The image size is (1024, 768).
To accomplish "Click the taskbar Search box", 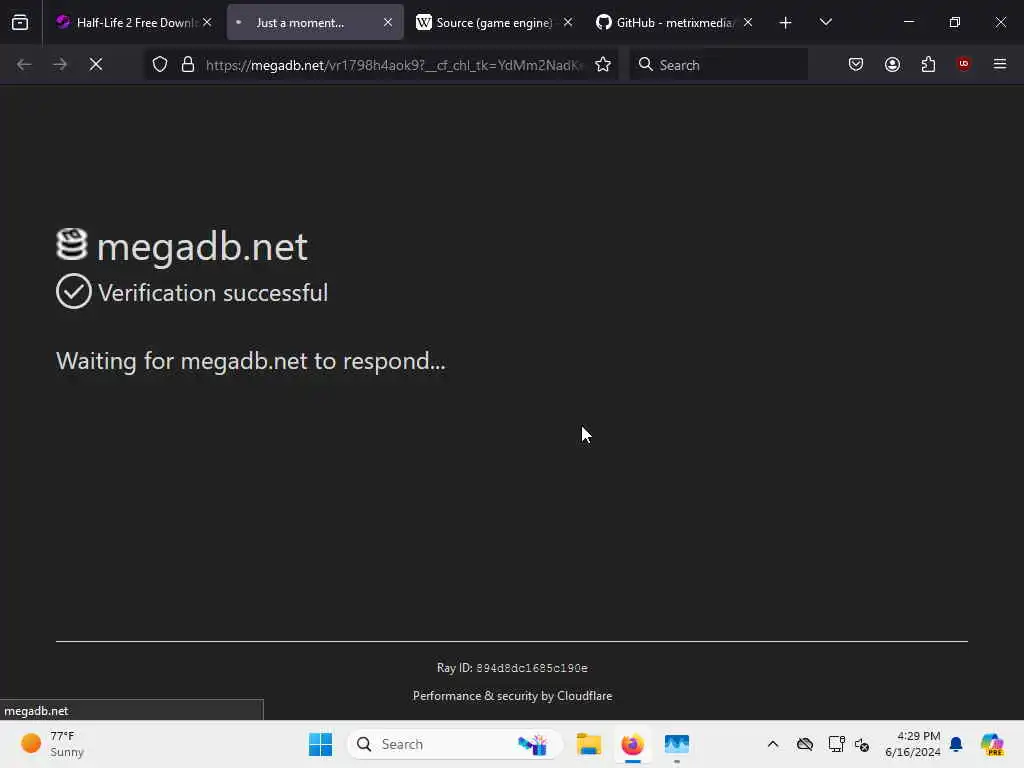I will pos(455,744).
